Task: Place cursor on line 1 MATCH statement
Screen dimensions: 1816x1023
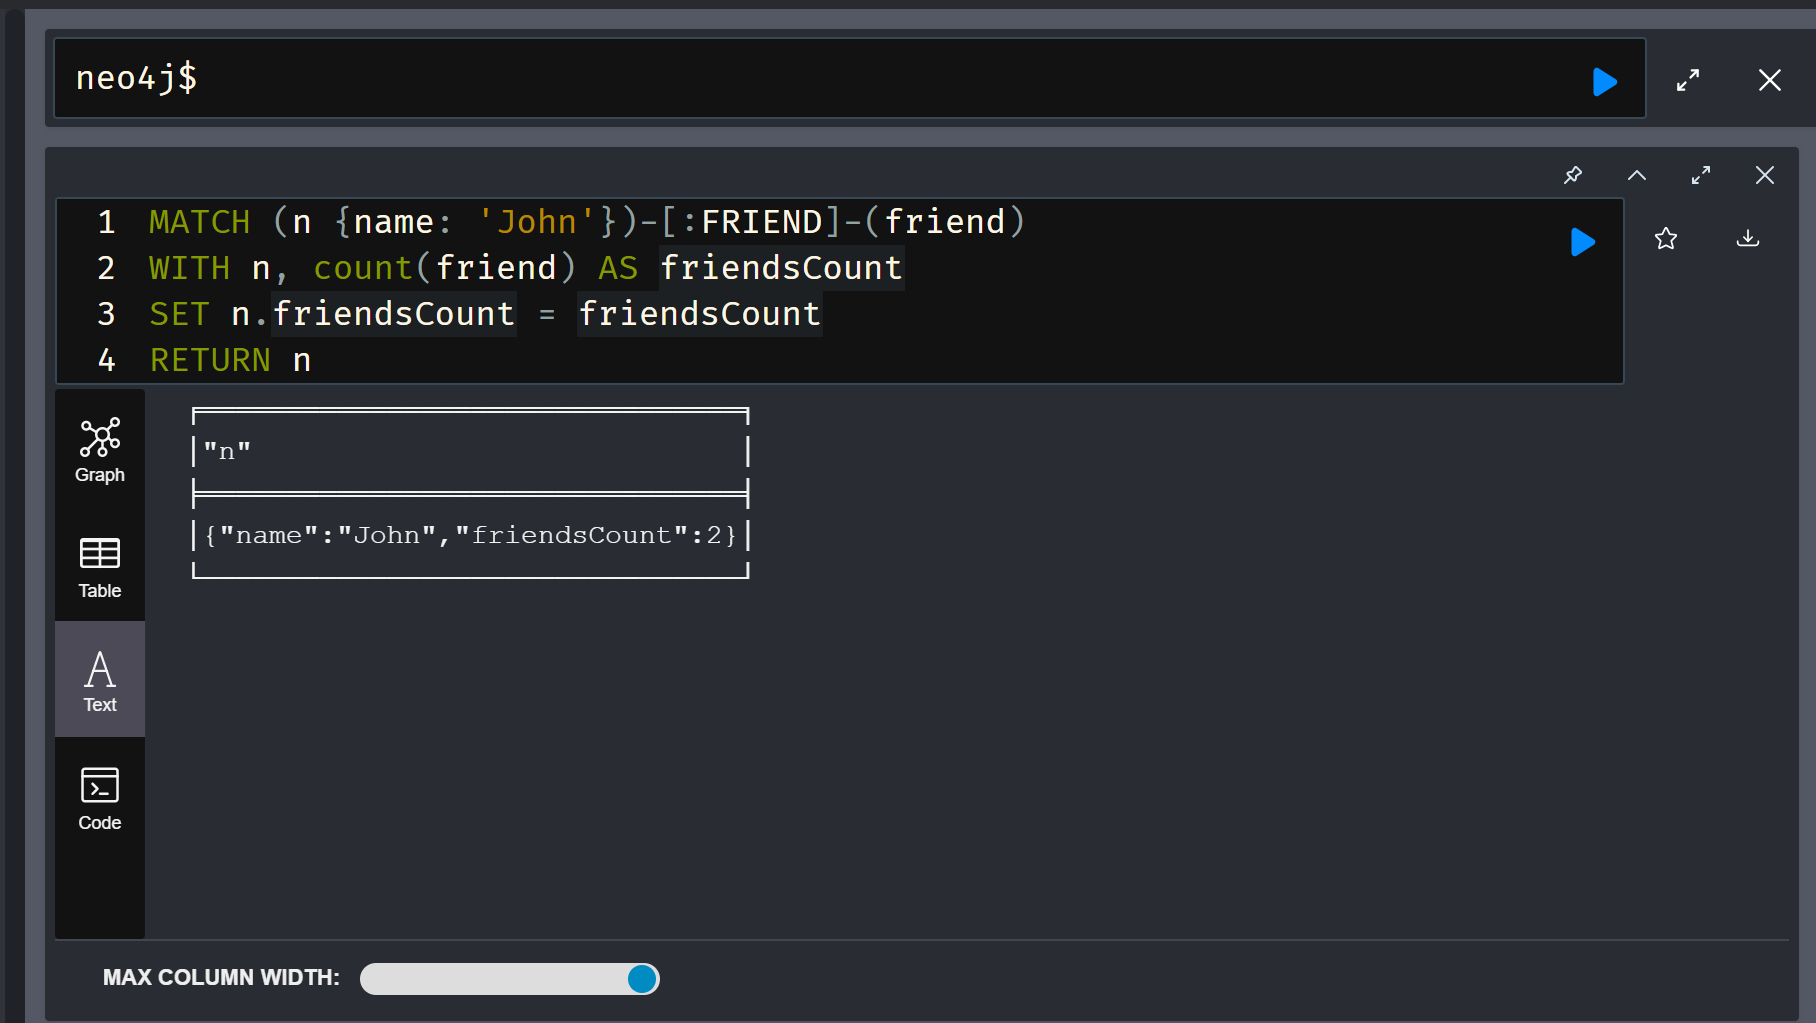Action: click(x=587, y=222)
